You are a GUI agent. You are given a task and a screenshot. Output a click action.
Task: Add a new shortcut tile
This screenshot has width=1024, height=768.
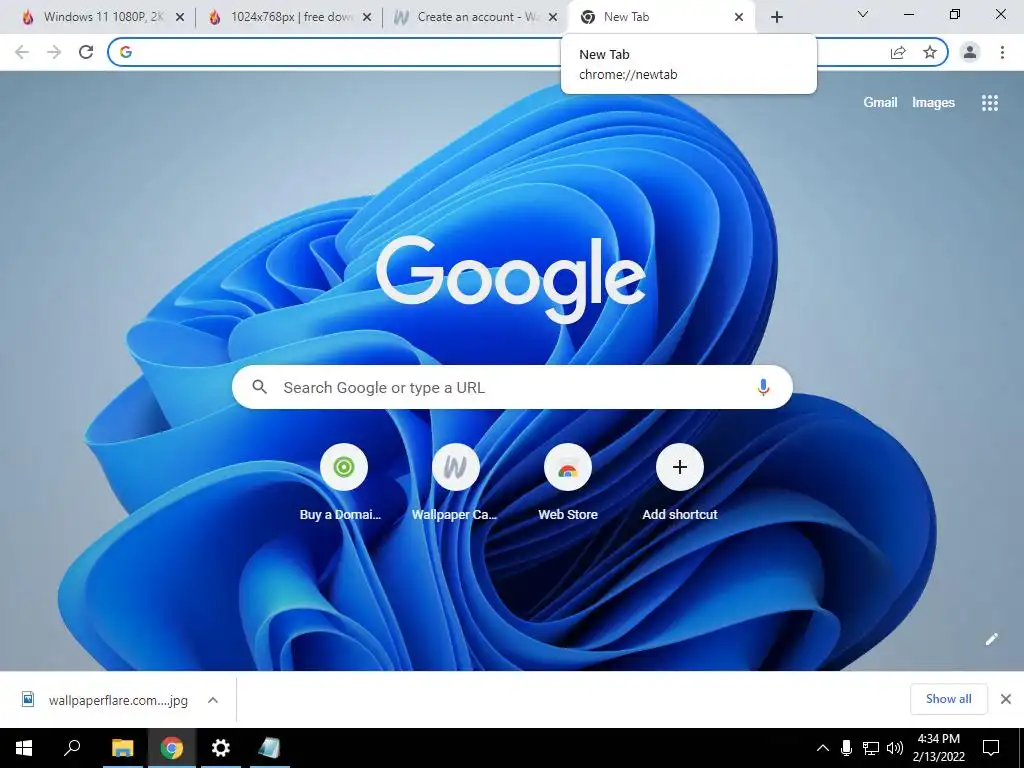tap(680, 483)
